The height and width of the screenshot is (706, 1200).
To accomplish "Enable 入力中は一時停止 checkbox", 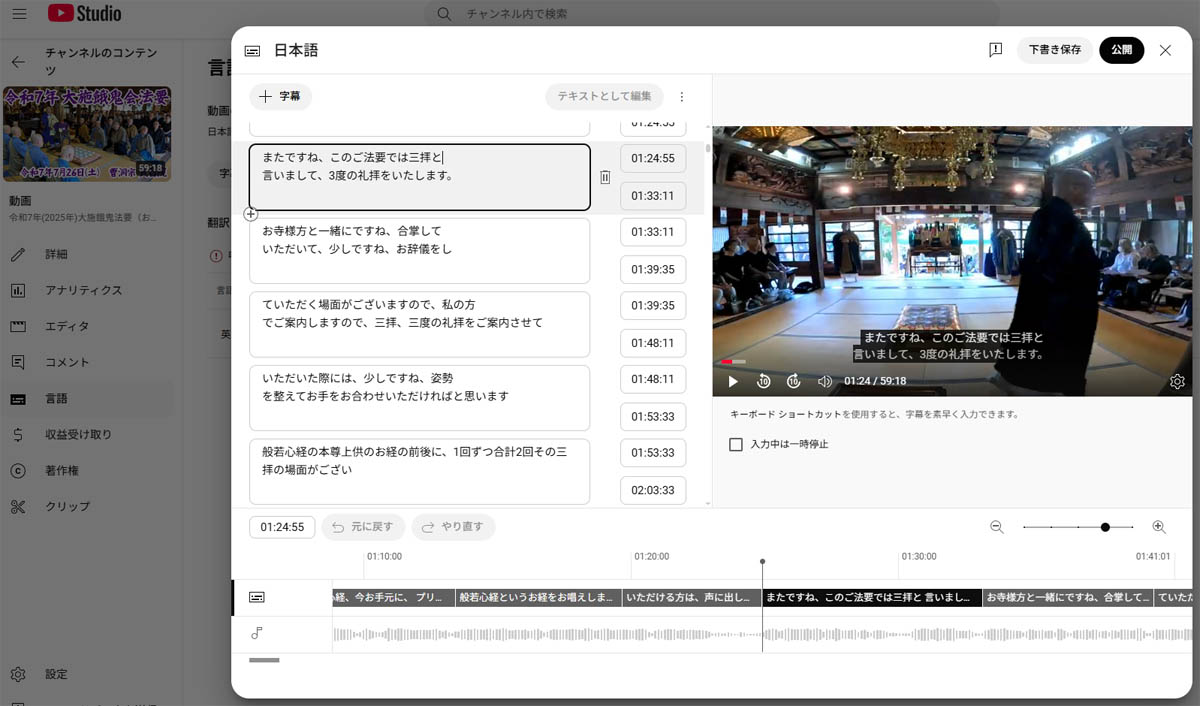I will pyautogui.click(x=736, y=444).
